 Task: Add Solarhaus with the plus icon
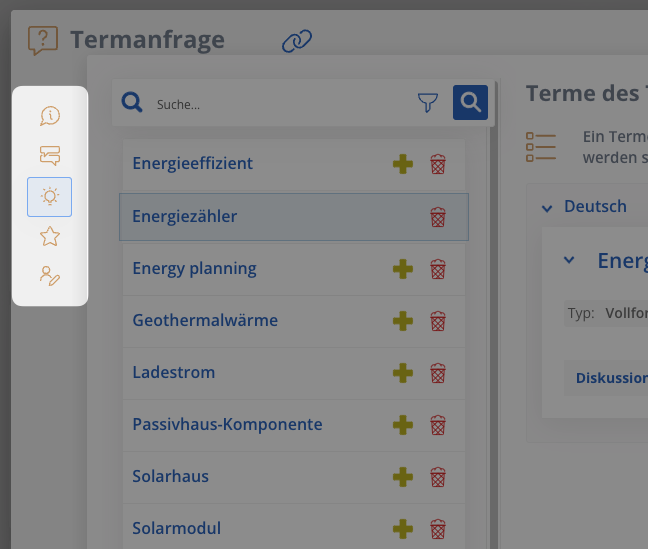coord(403,477)
